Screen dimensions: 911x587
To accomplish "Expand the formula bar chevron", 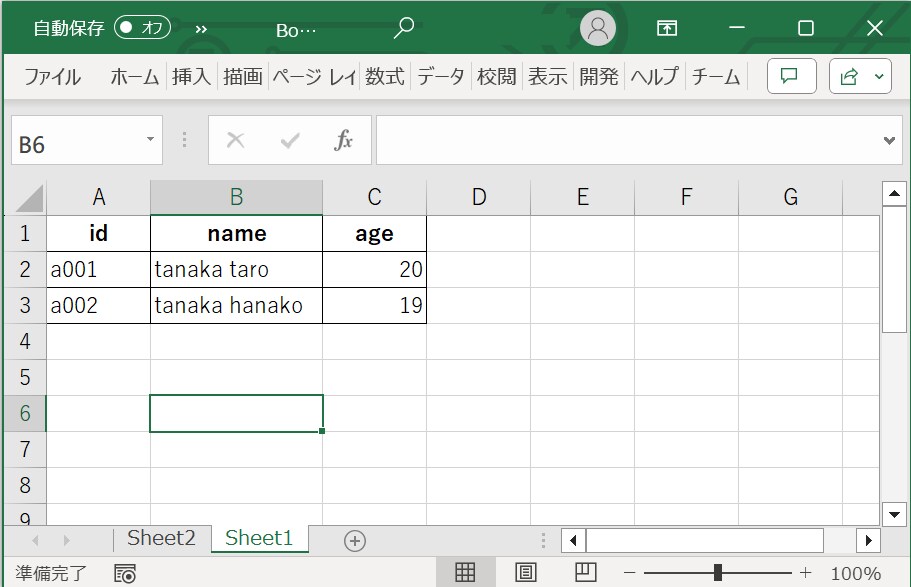I will (x=889, y=140).
